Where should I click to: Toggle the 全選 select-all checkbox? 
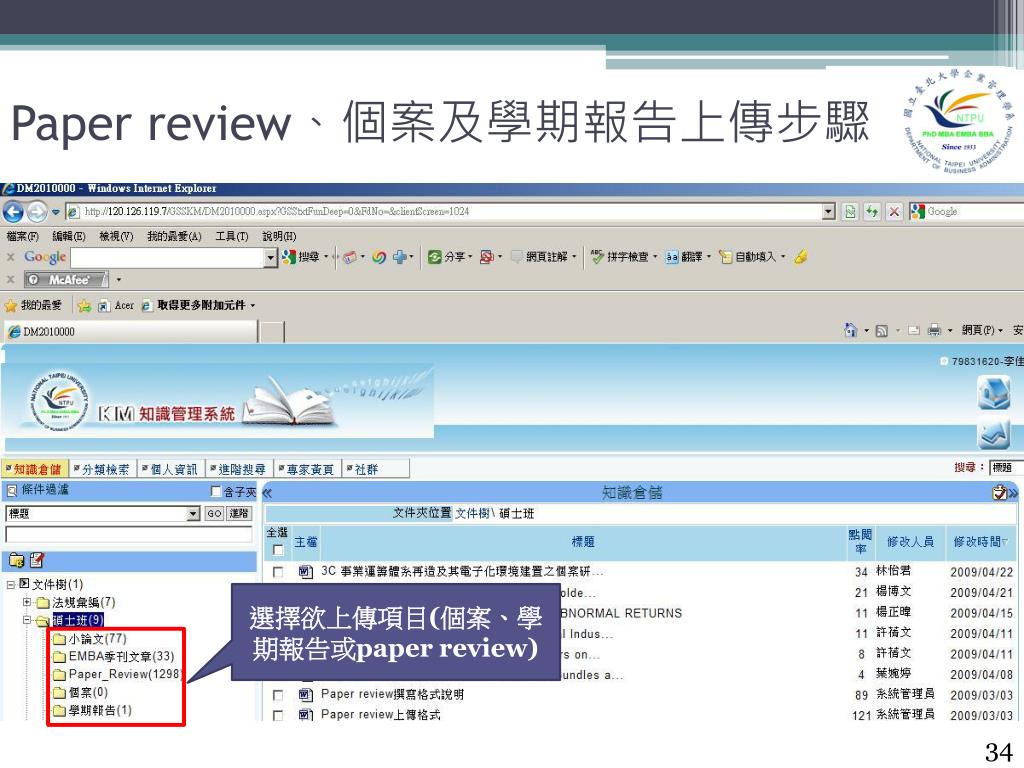point(278,550)
